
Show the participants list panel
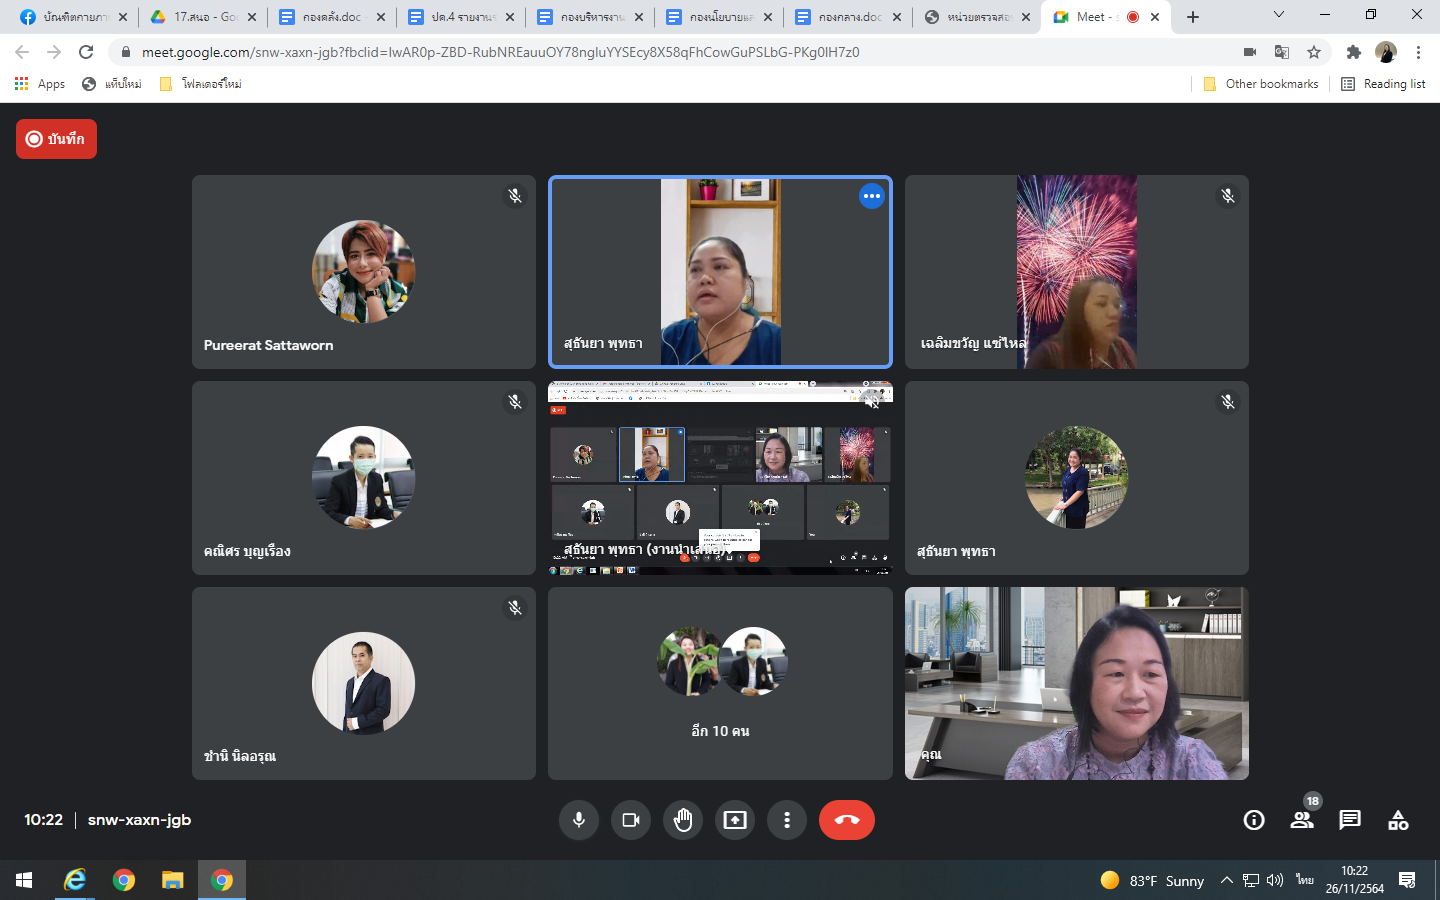tap(1301, 820)
